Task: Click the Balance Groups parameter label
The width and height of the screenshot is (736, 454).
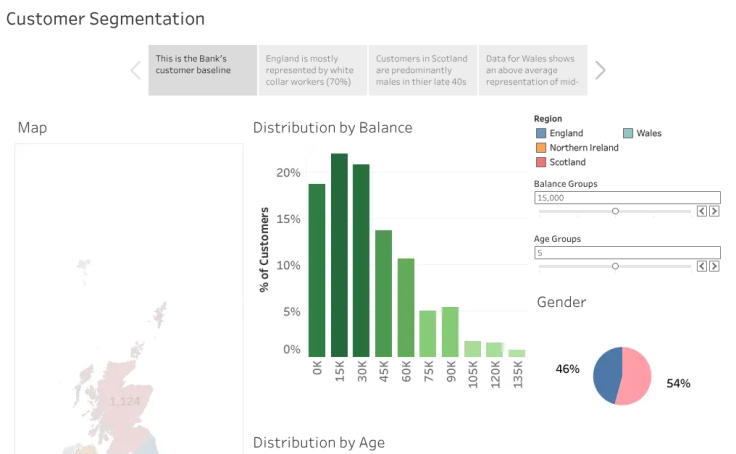Action: click(x=566, y=184)
